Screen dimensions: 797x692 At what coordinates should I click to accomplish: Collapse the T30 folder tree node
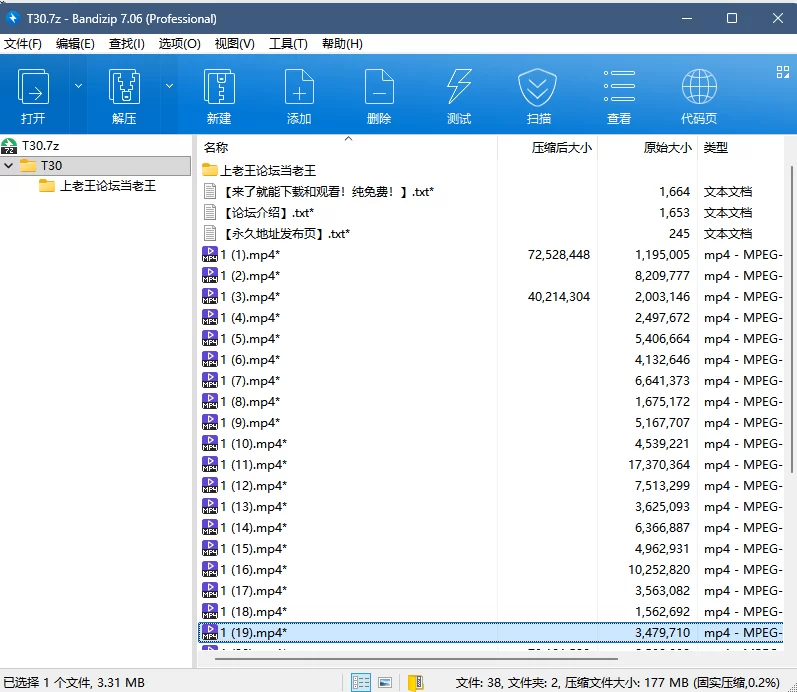point(9,166)
